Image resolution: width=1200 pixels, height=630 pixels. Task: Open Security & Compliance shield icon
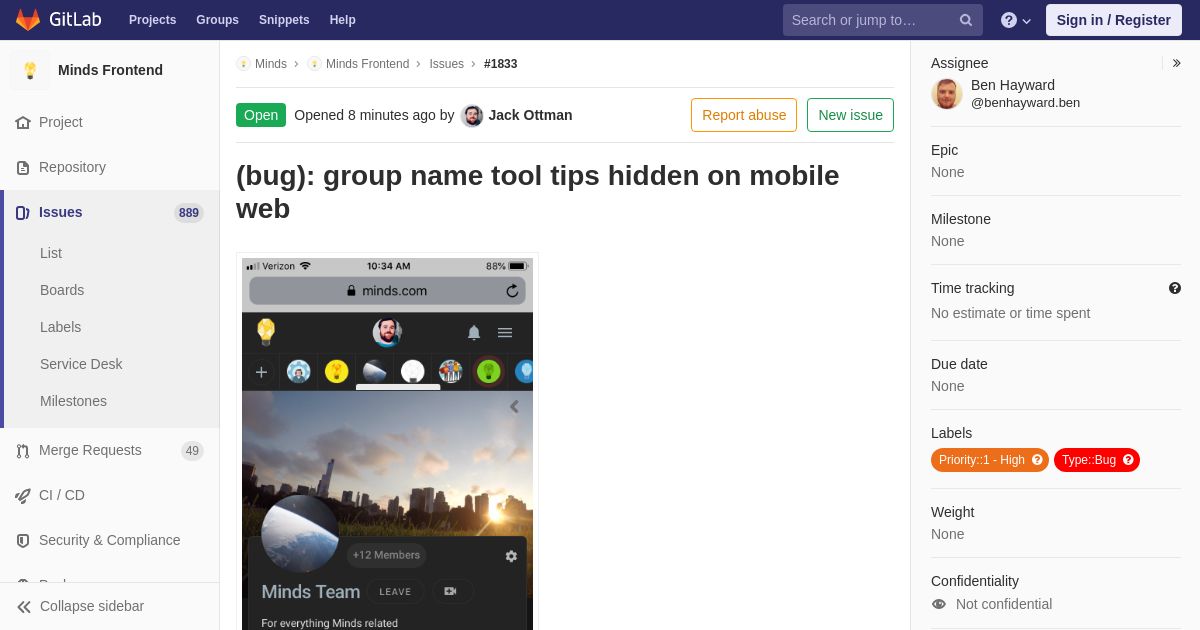pyautogui.click(x=23, y=540)
